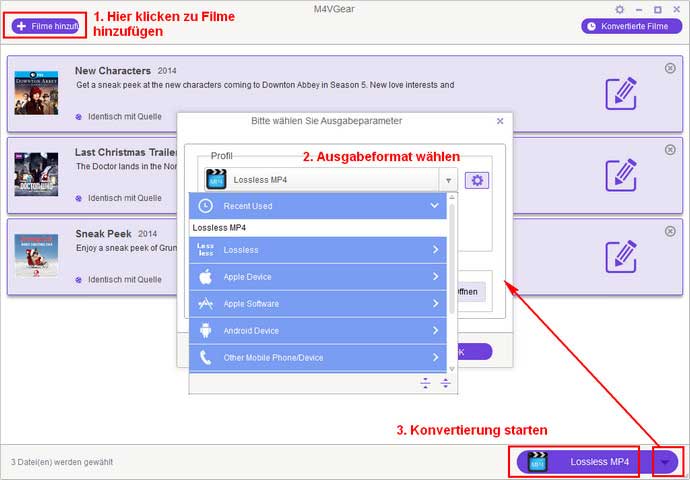Image resolution: width=690 pixels, height=480 pixels.
Task: Click the phone handset icon
Action: pos(206,357)
